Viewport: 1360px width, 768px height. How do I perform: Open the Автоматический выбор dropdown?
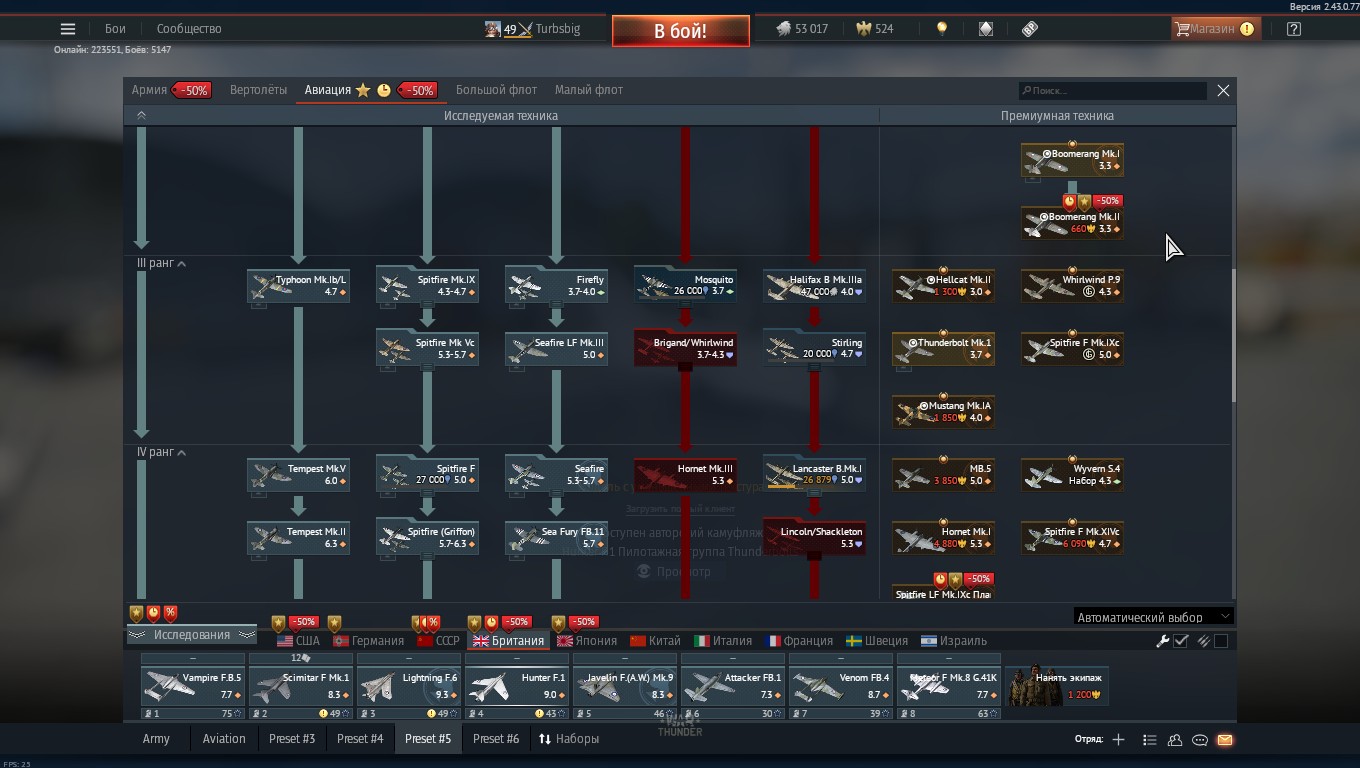[x=1153, y=617]
